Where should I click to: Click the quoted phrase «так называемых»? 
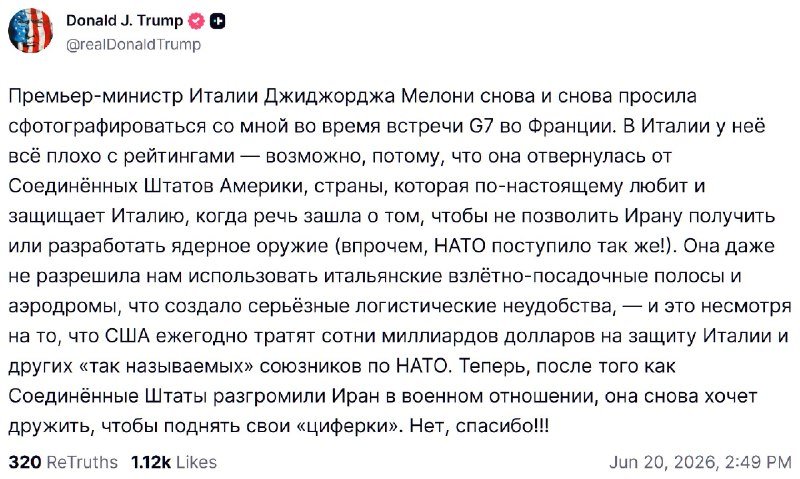[x=166, y=366]
